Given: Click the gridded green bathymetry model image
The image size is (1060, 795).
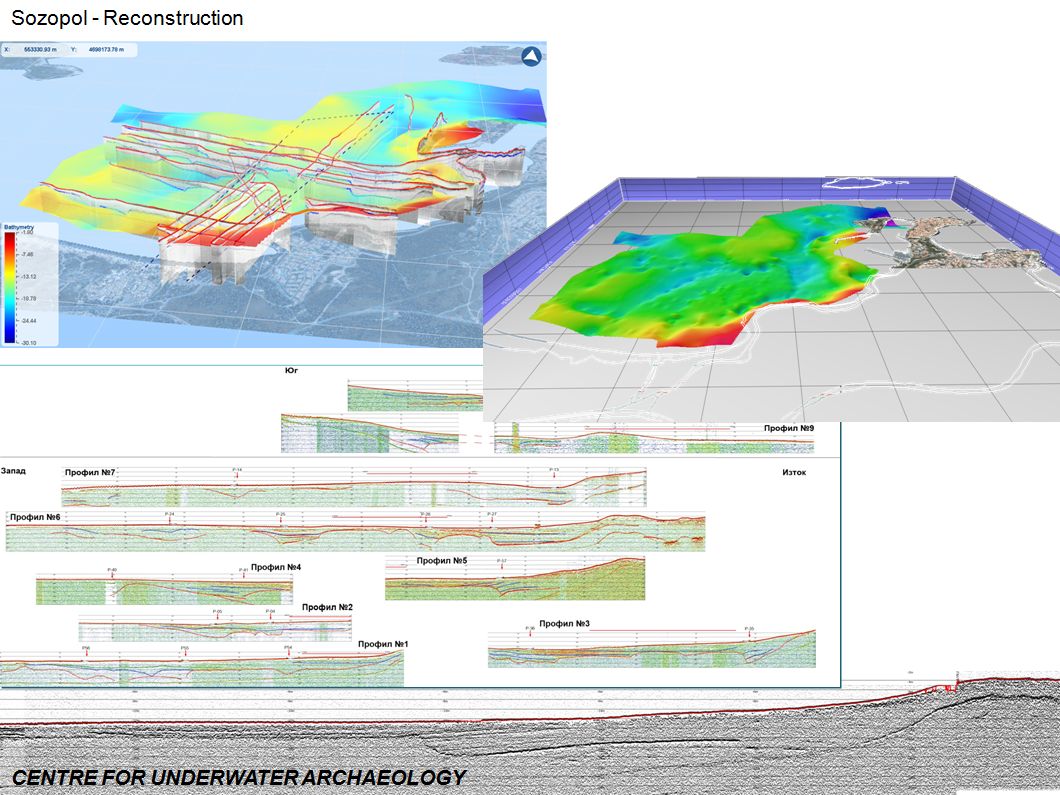Looking at the screenshot, I should pyautogui.click(x=771, y=299).
